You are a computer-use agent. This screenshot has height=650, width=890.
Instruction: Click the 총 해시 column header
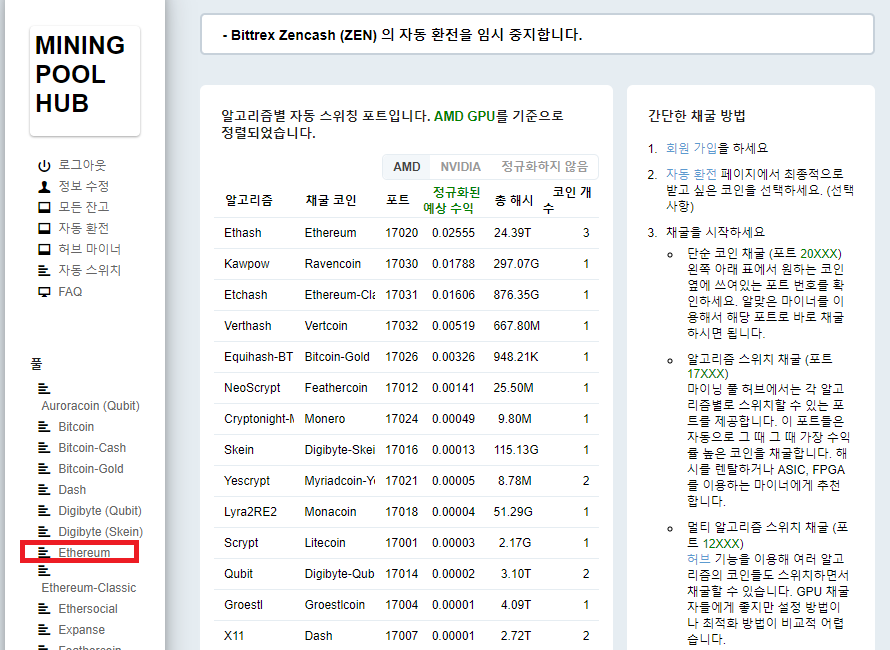coord(514,200)
